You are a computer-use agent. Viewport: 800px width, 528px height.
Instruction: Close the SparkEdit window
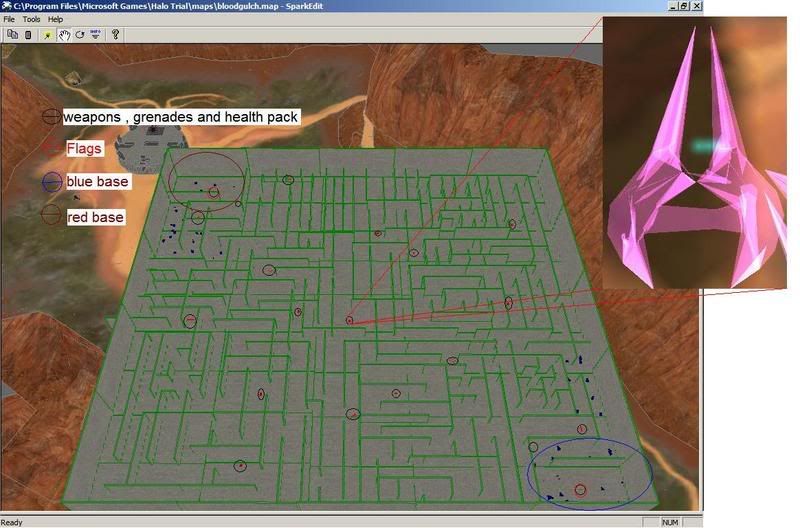[x=696, y=6]
